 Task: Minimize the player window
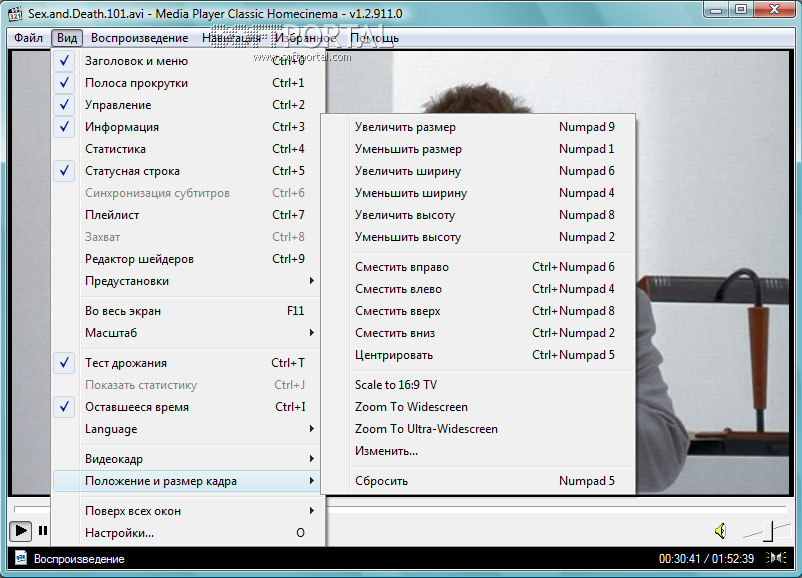pyautogui.click(x=717, y=10)
